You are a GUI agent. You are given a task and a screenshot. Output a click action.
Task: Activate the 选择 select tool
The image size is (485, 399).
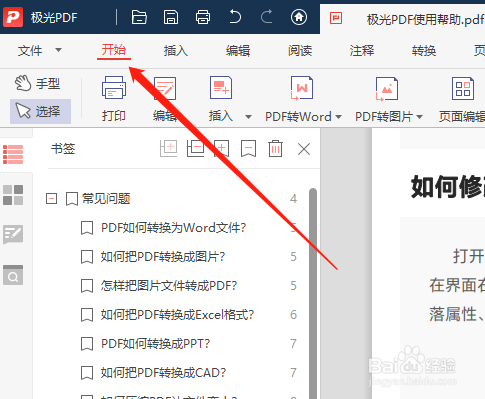tap(40, 111)
